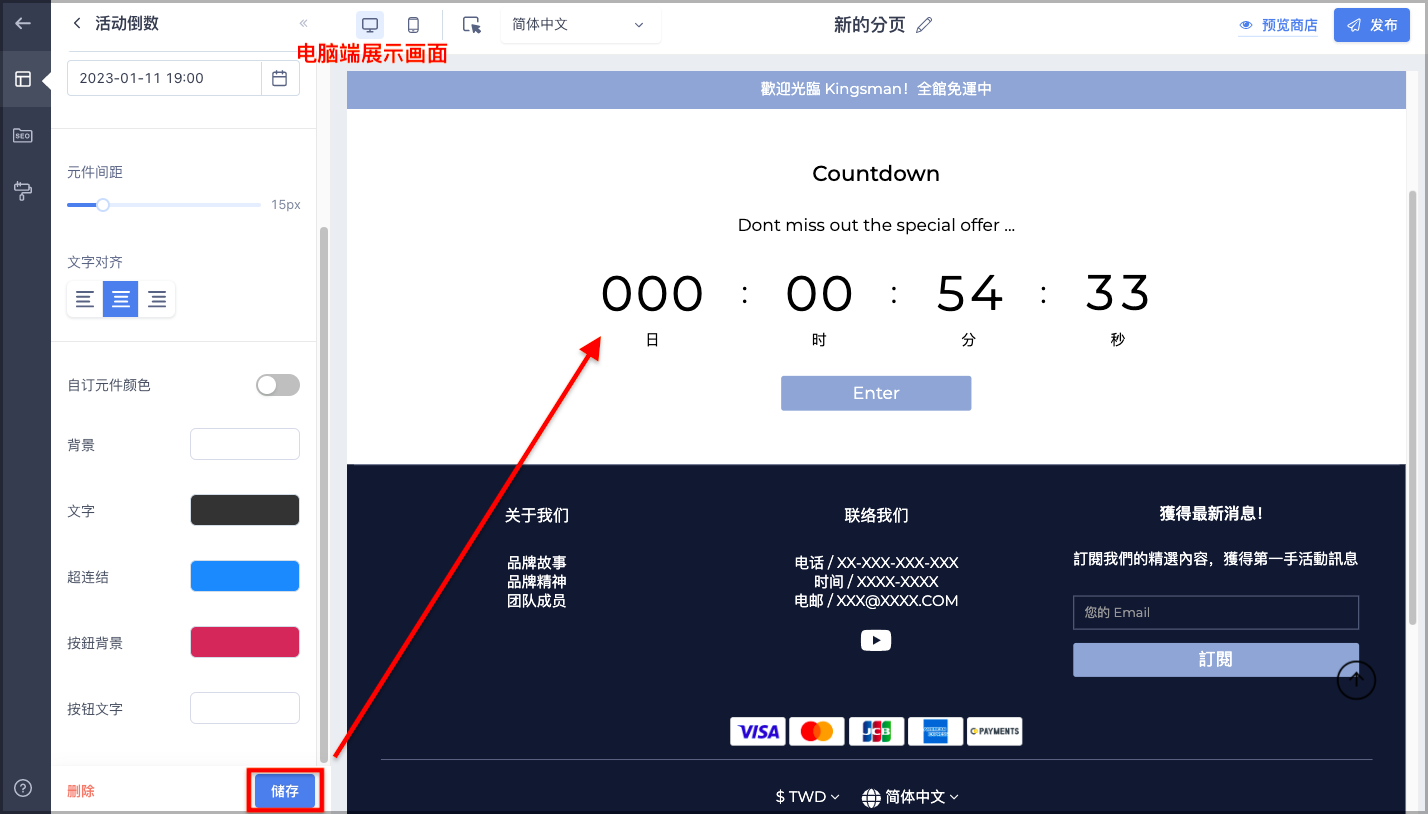
Task: Click the Mastercard payment icon
Action: pyautogui.click(x=817, y=732)
